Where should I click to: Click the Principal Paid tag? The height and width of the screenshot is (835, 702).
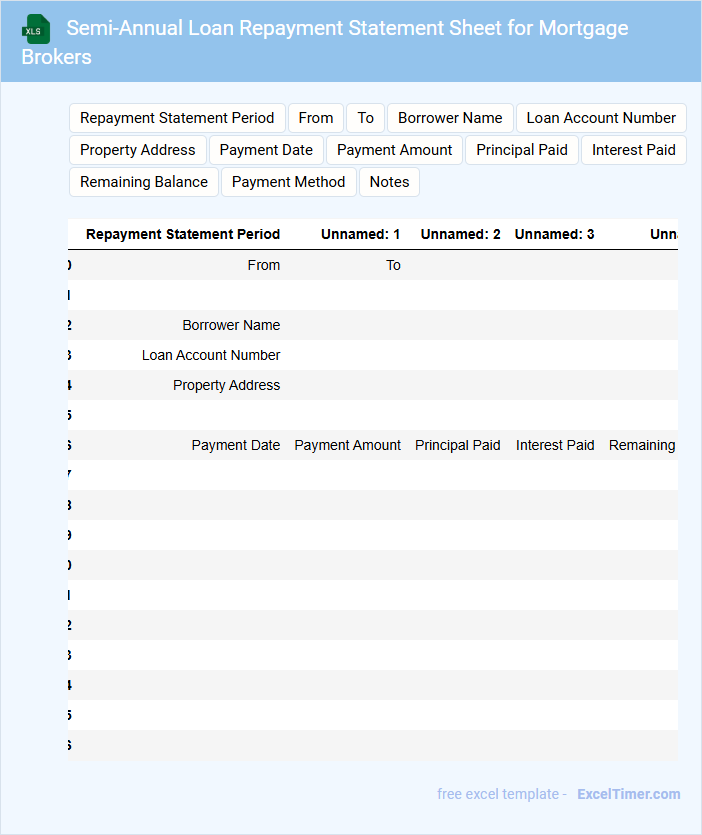click(522, 150)
